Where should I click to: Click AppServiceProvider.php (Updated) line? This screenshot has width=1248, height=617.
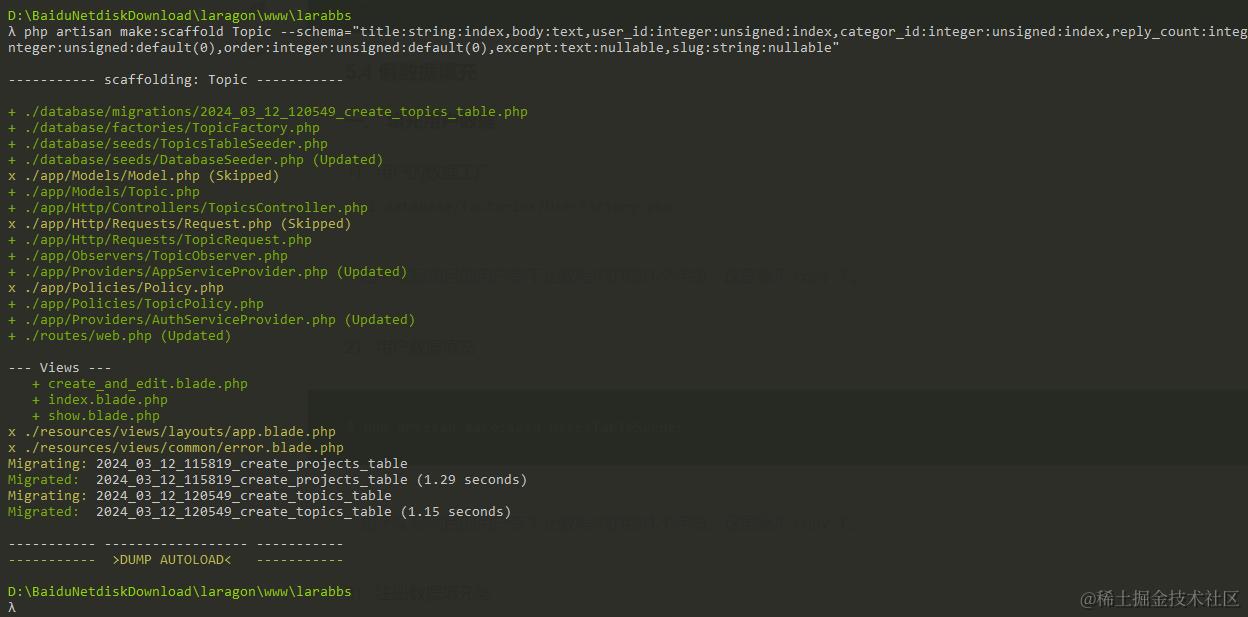[x=208, y=272]
